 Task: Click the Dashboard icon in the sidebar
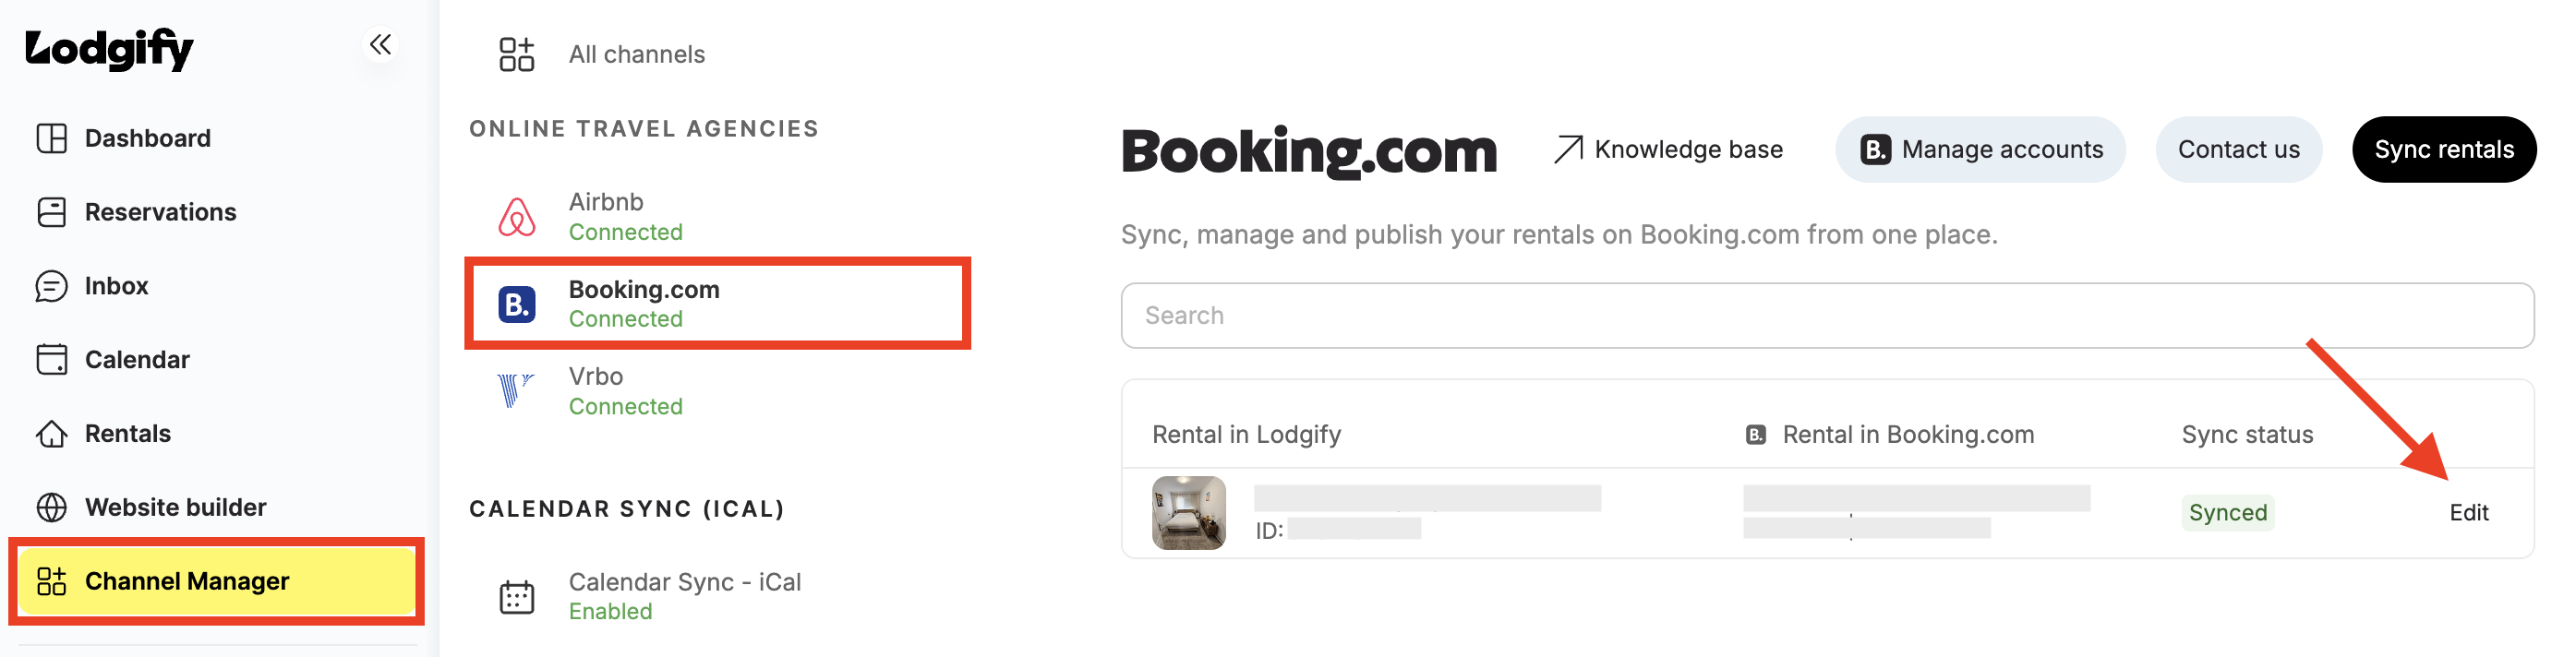click(51, 138)
